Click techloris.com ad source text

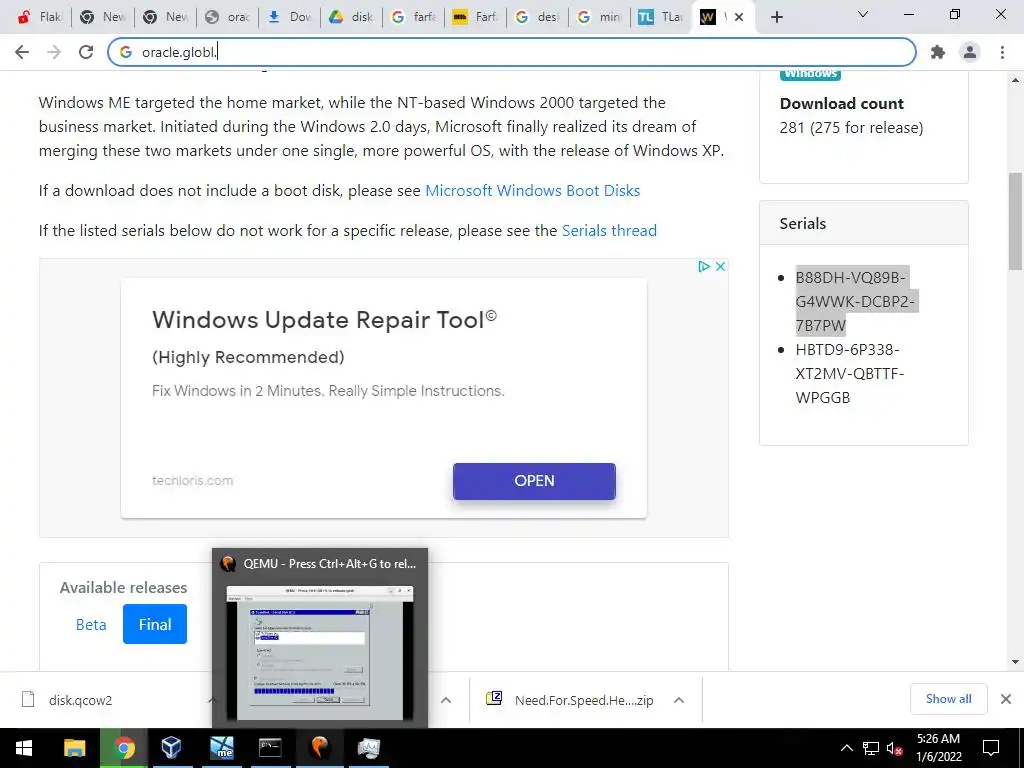click(x=192, y=481)
